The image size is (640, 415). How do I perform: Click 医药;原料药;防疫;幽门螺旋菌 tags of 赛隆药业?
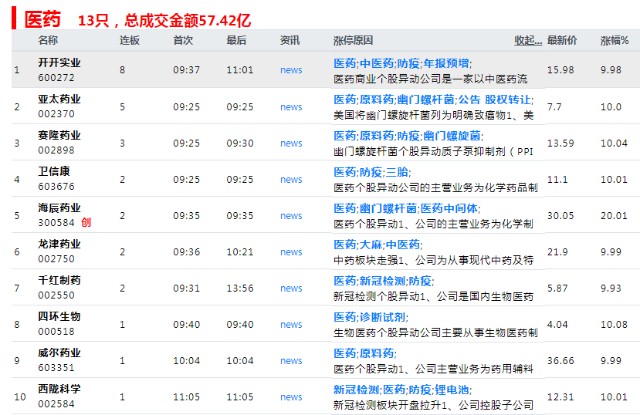[x=408, y=136]
